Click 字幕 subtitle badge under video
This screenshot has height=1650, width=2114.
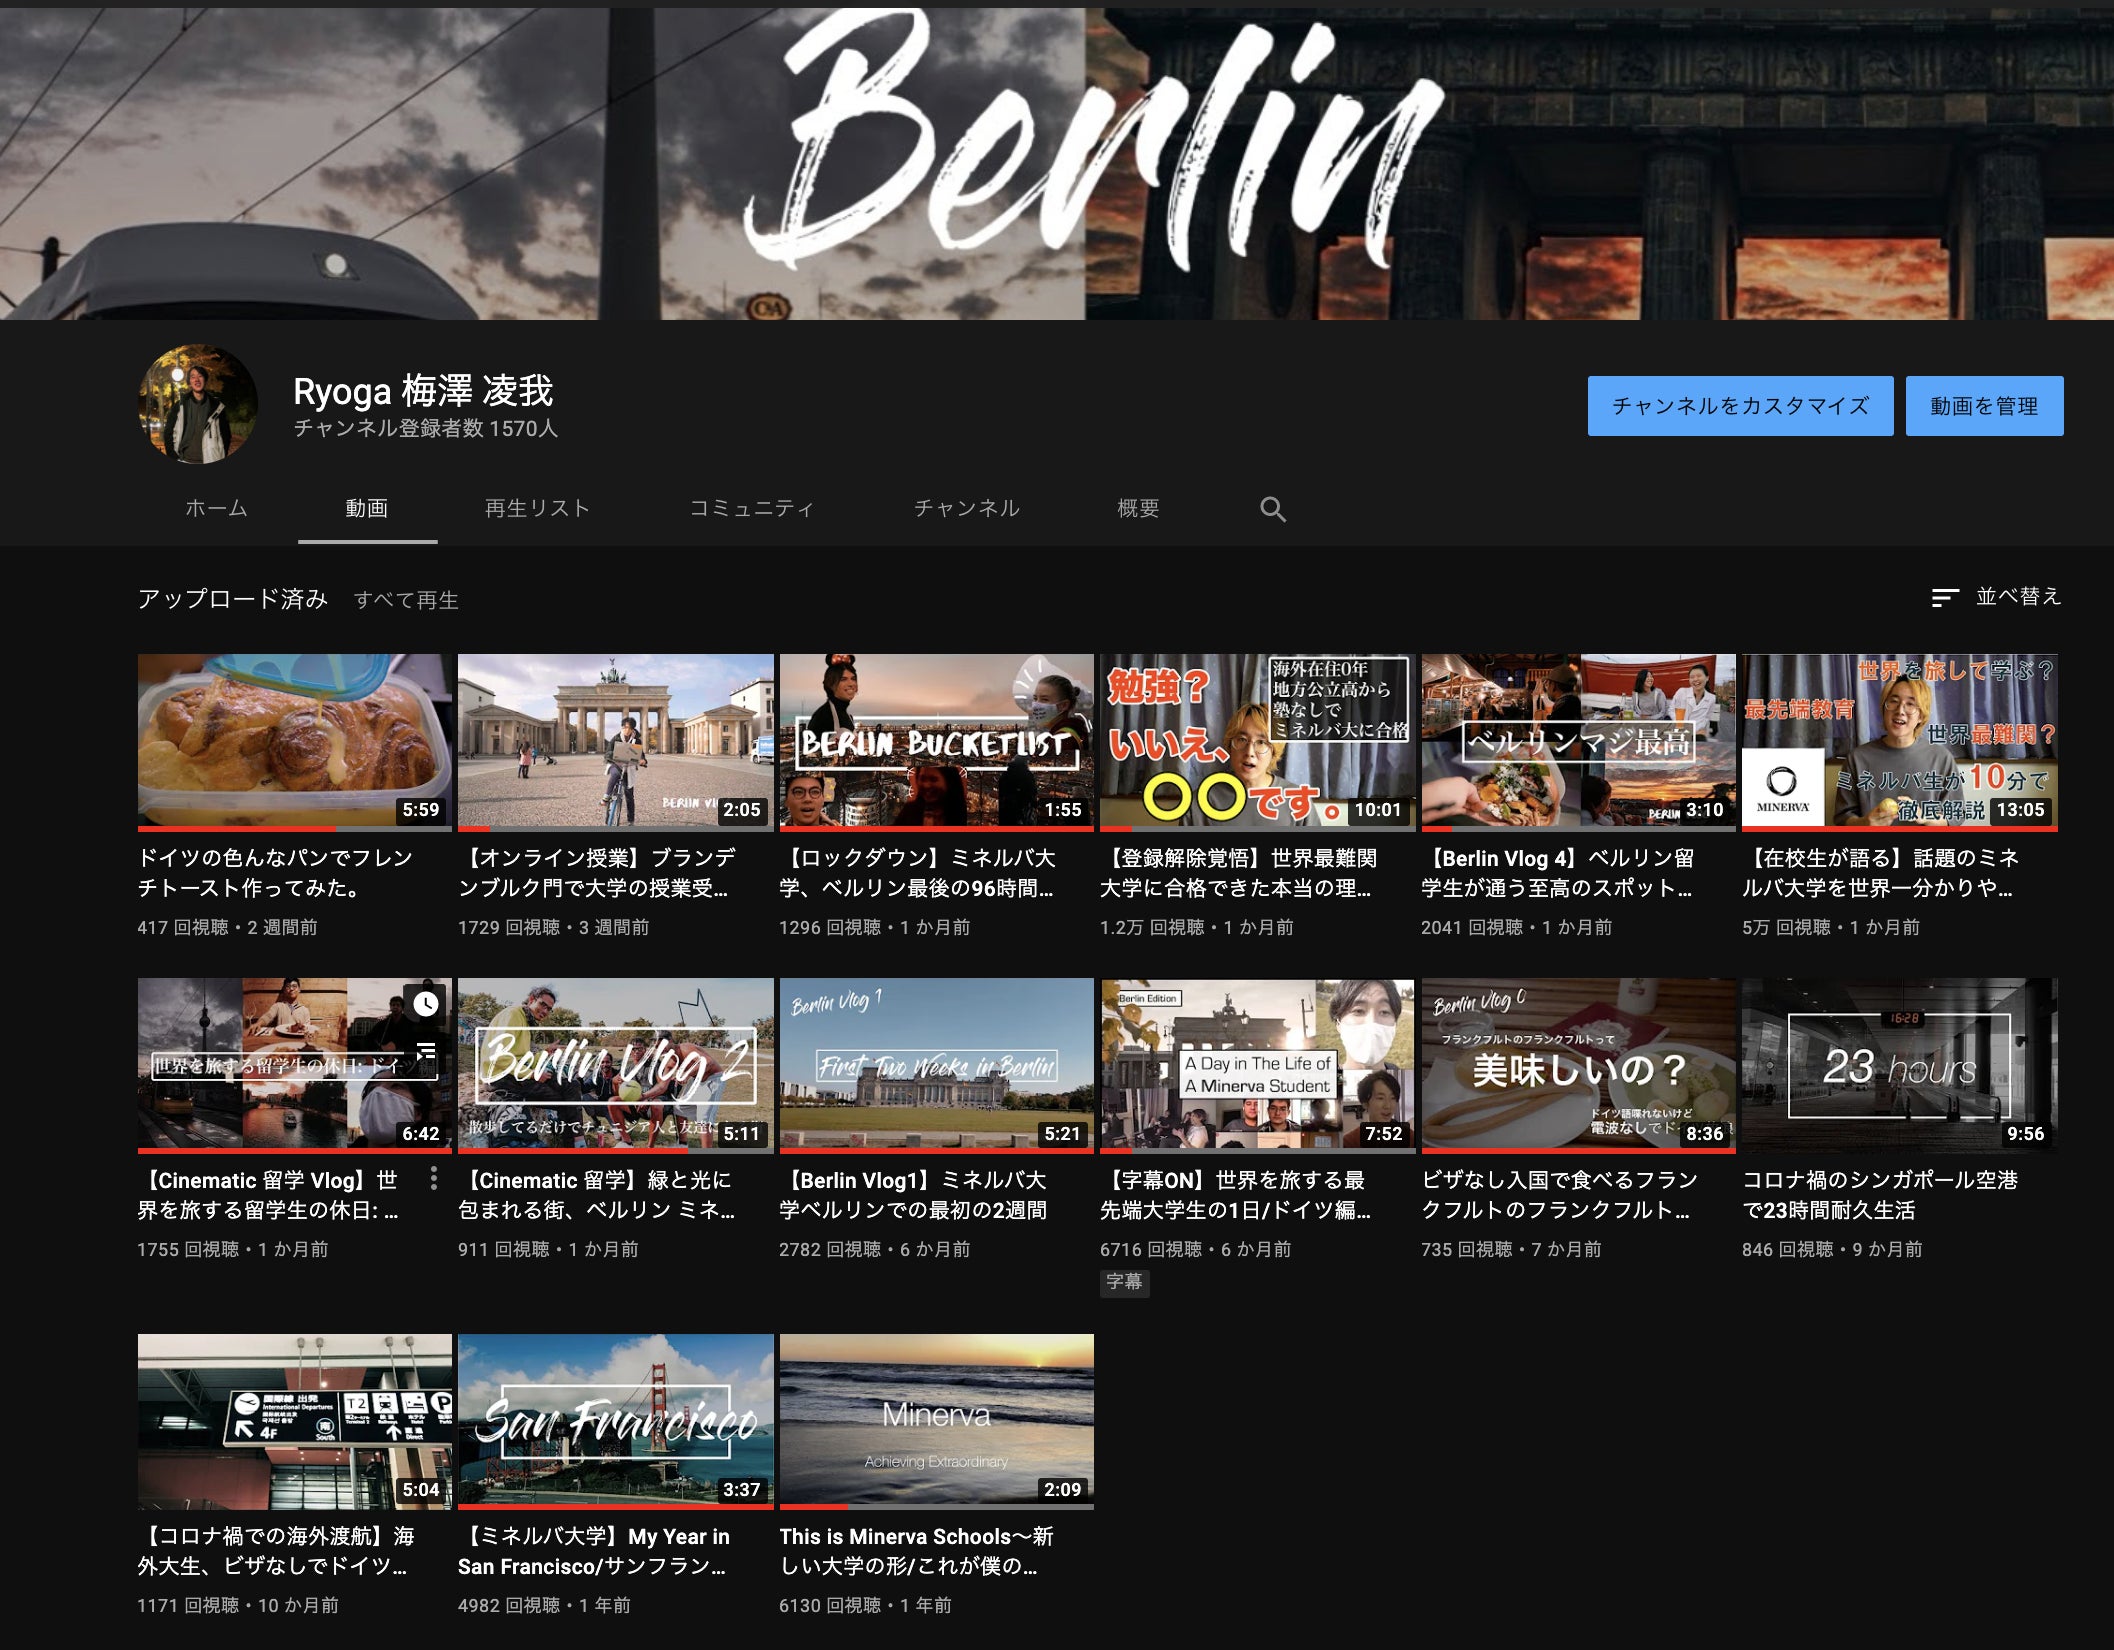click(x=1124, y=1282)
